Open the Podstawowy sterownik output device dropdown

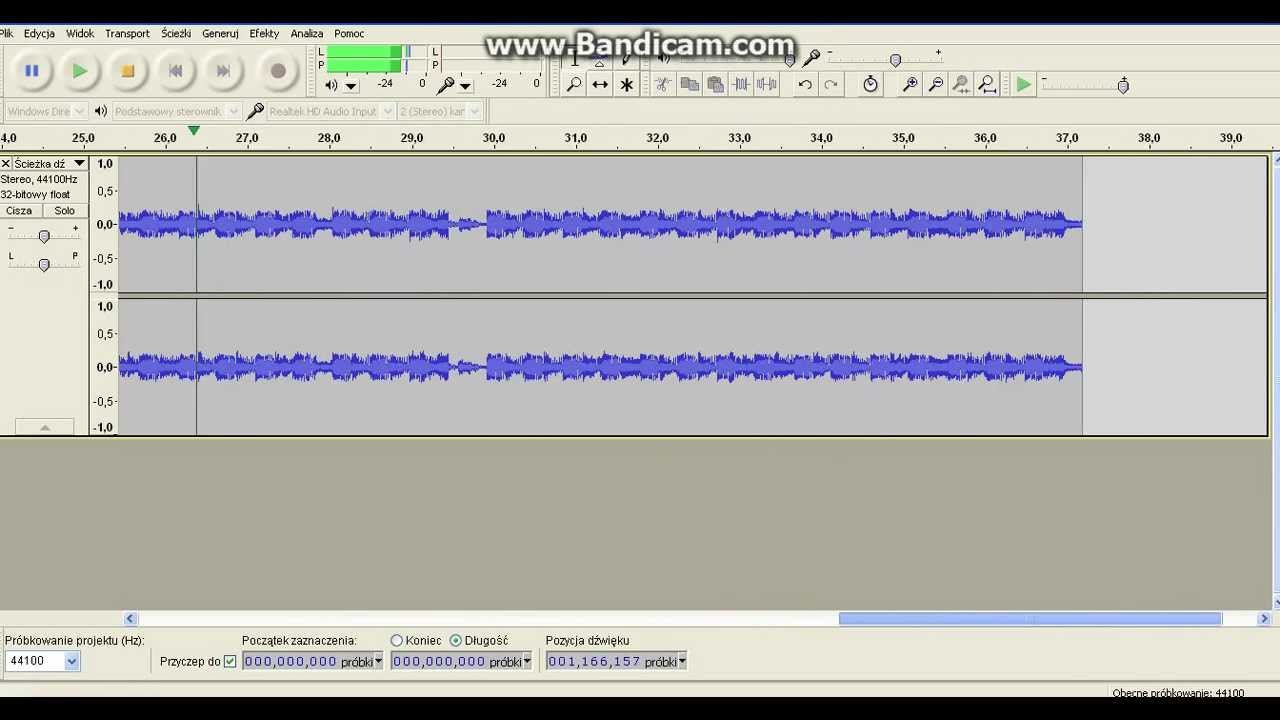coord(175,111)
